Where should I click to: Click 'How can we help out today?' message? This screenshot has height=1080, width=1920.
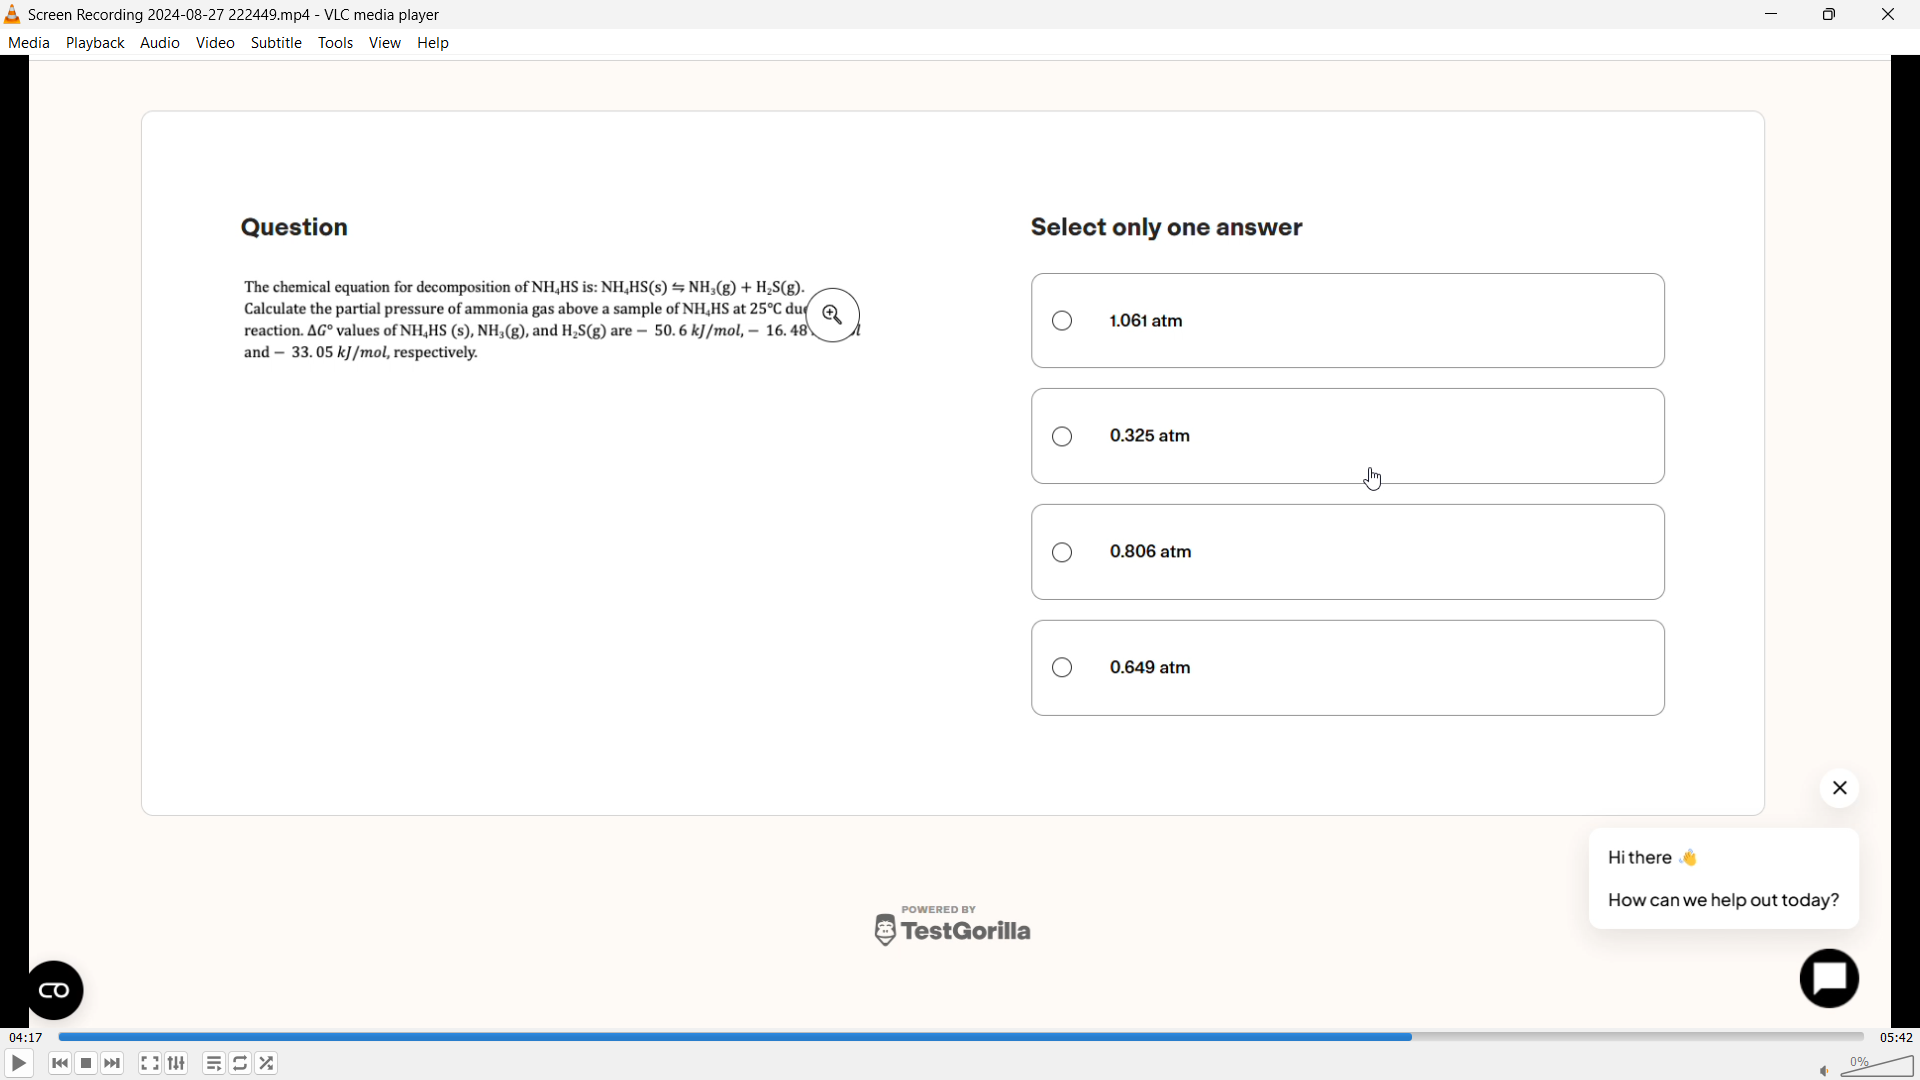pyautogui.click(x=1724, y=901)
